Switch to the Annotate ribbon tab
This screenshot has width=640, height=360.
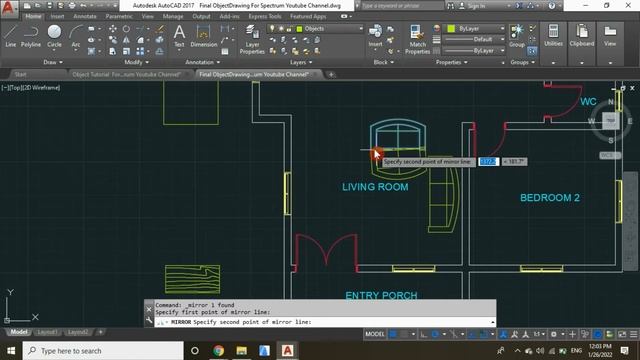[84, 16]
